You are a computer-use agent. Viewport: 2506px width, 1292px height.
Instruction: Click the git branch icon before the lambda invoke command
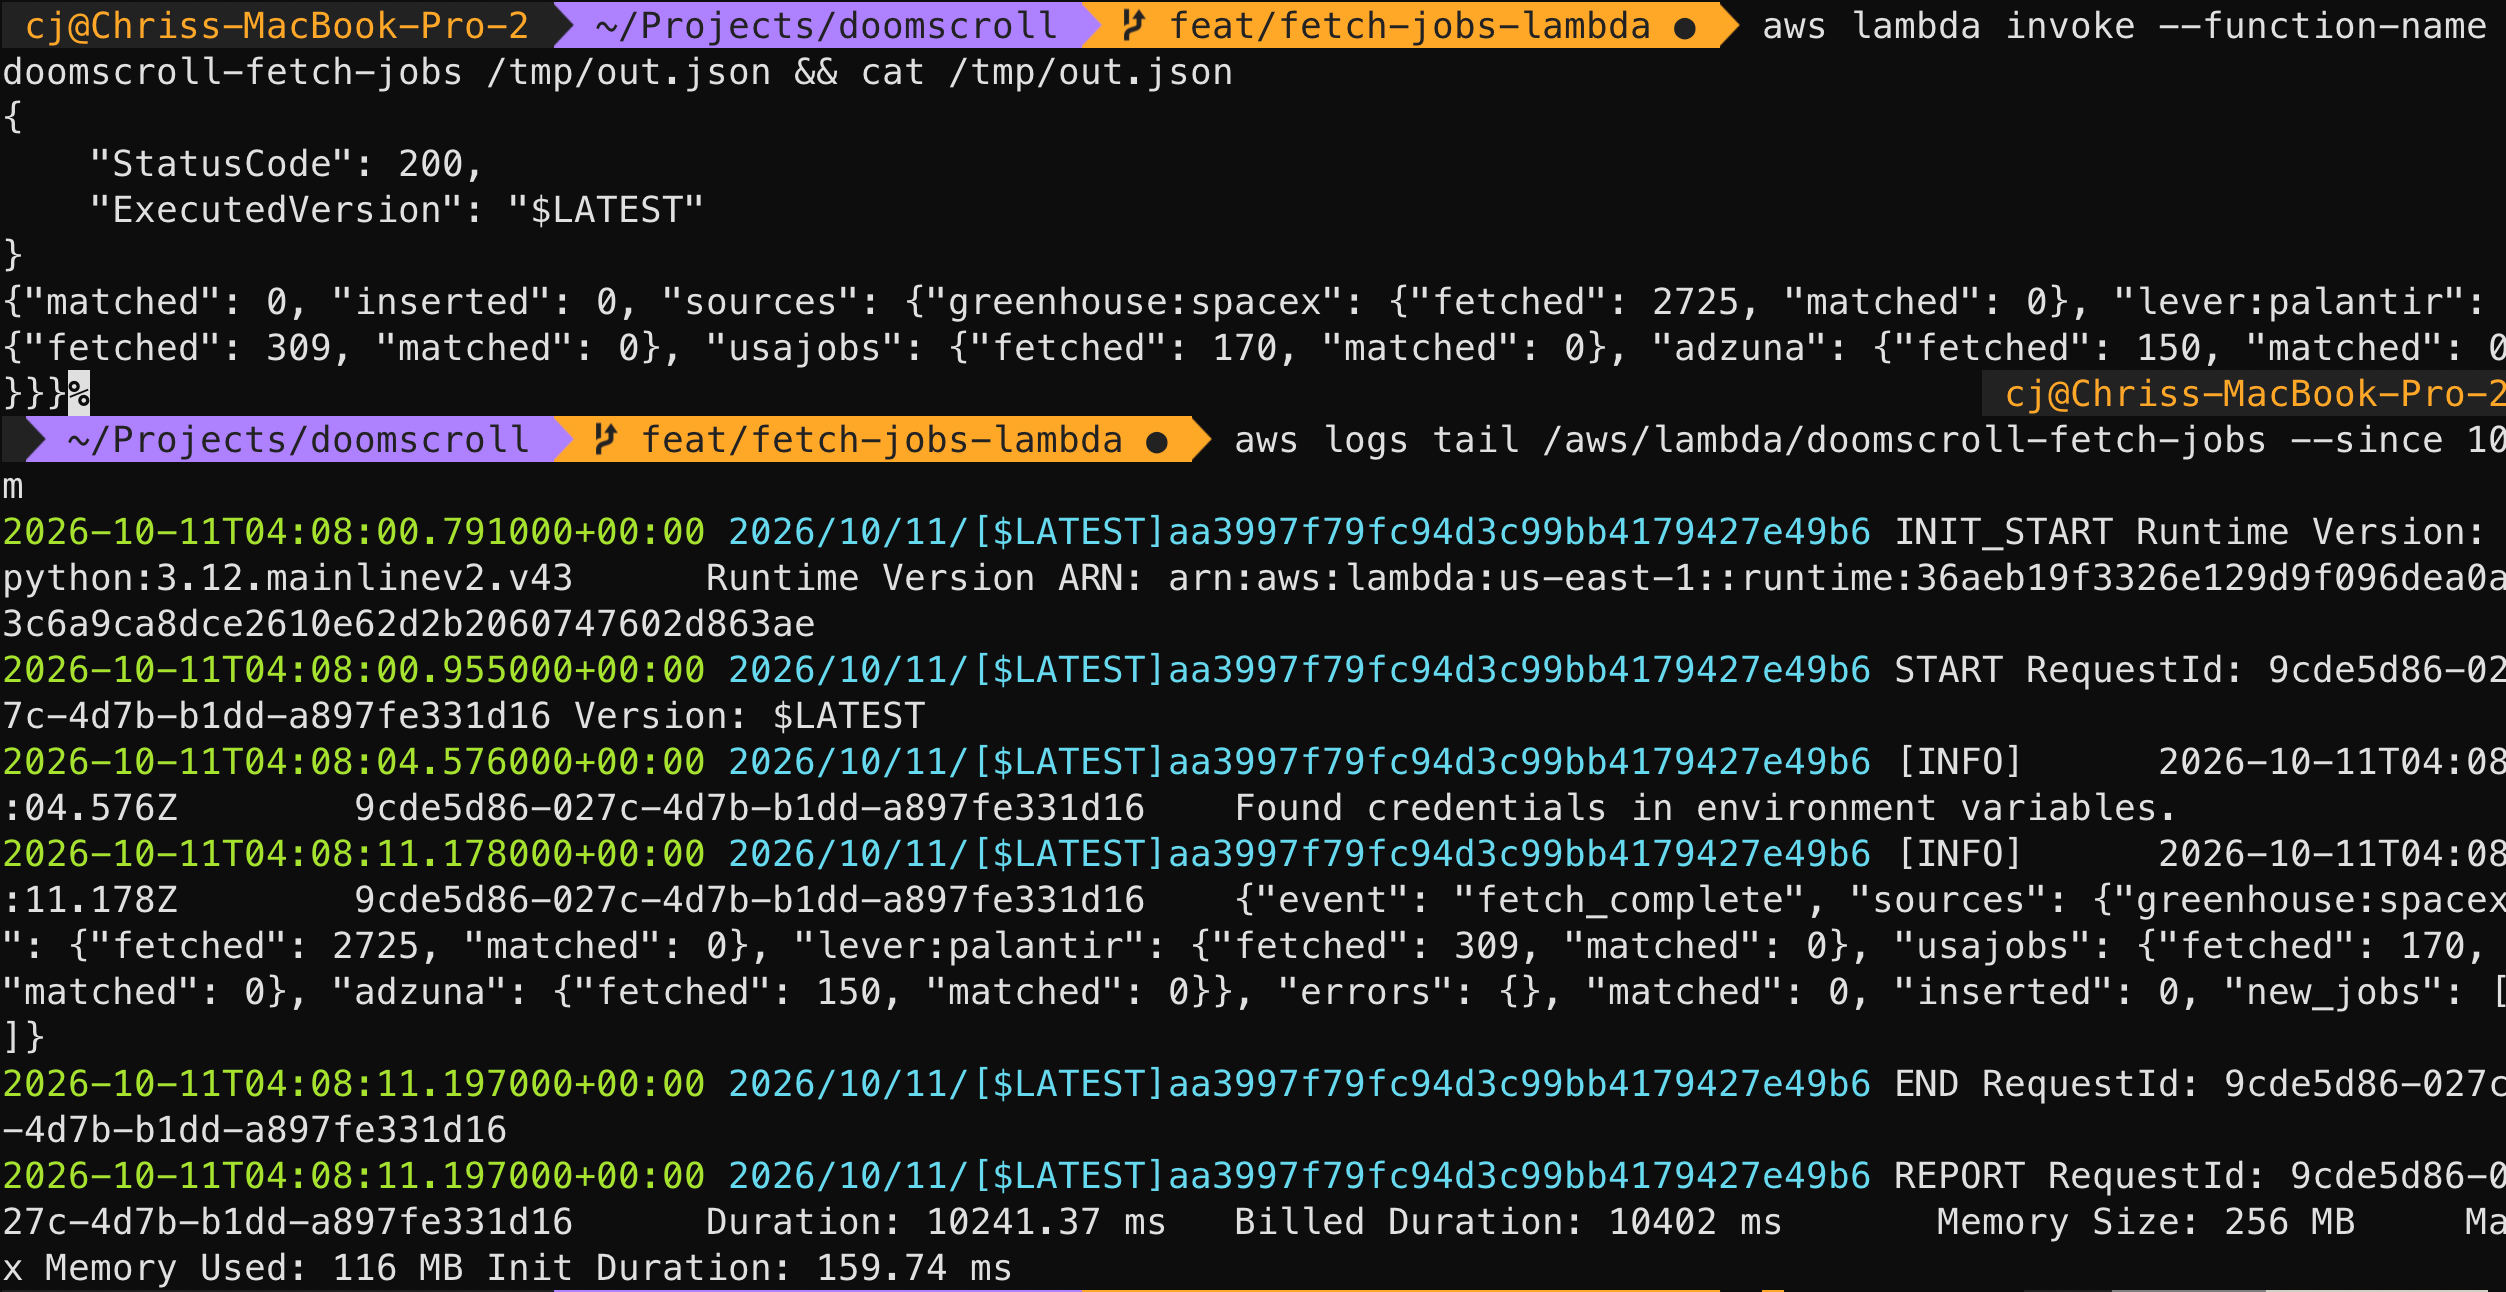pos(1132,25)
